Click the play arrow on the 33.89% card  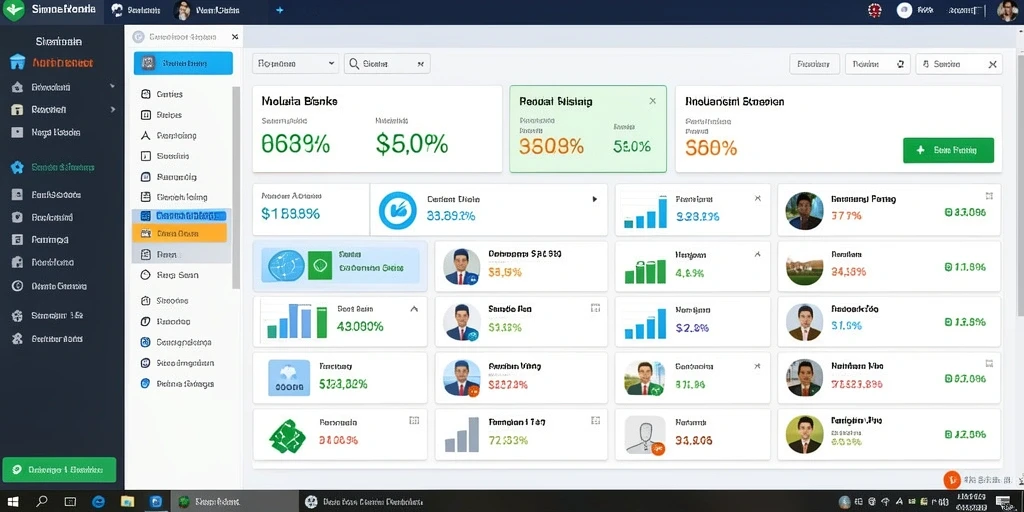point(594,199)
